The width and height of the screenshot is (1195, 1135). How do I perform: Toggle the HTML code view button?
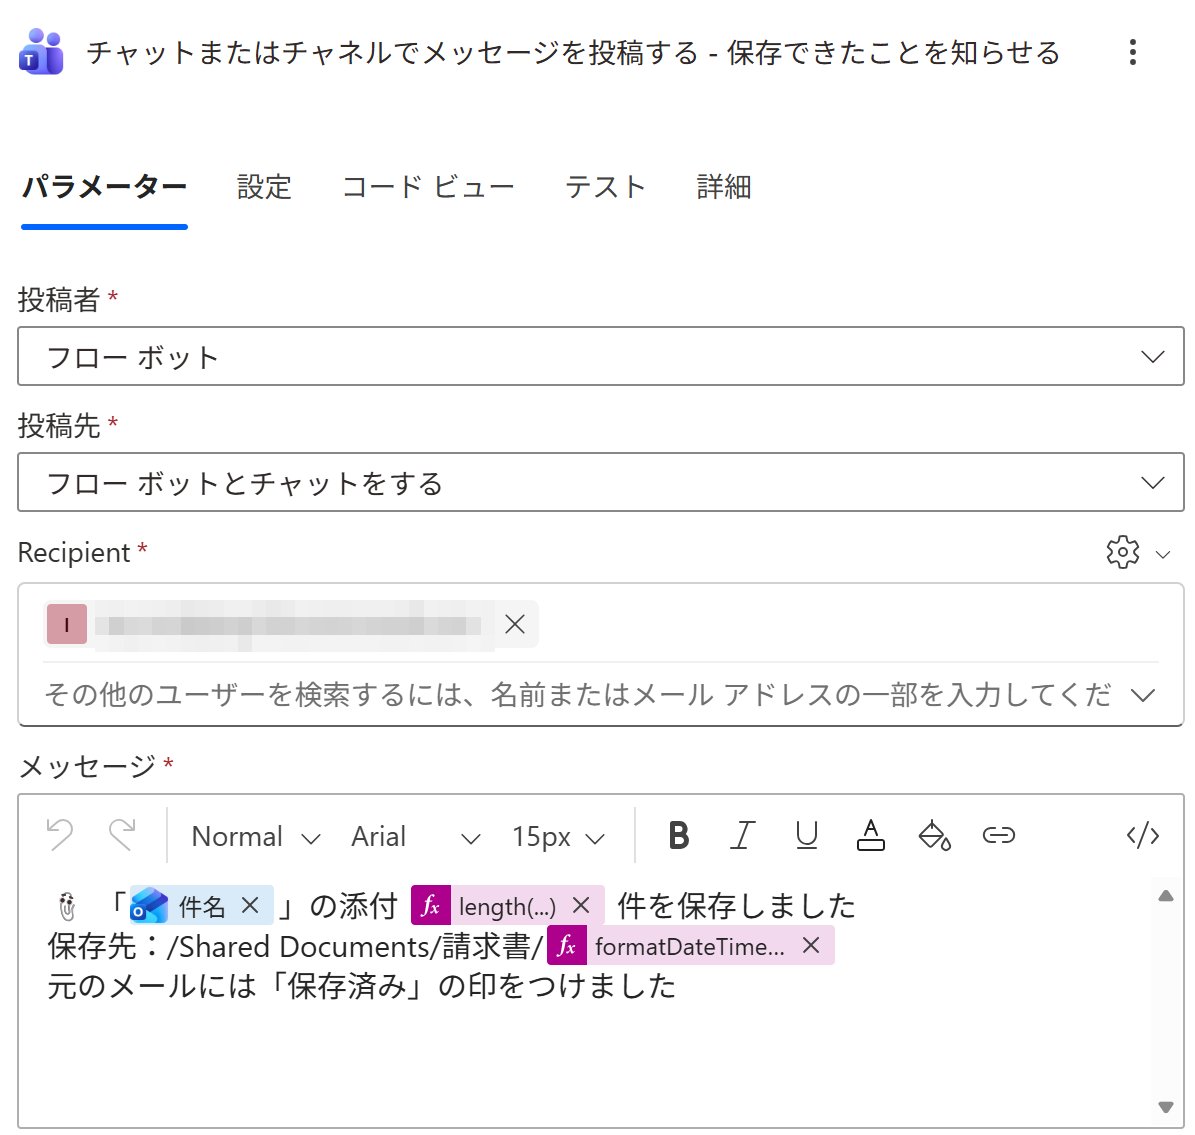coord(1143,835)
